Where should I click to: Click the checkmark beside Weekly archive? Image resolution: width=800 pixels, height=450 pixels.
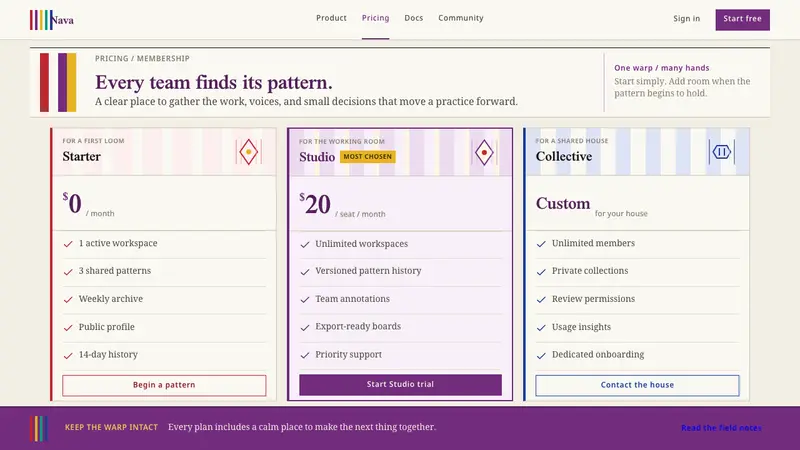[x=68, y=299]
